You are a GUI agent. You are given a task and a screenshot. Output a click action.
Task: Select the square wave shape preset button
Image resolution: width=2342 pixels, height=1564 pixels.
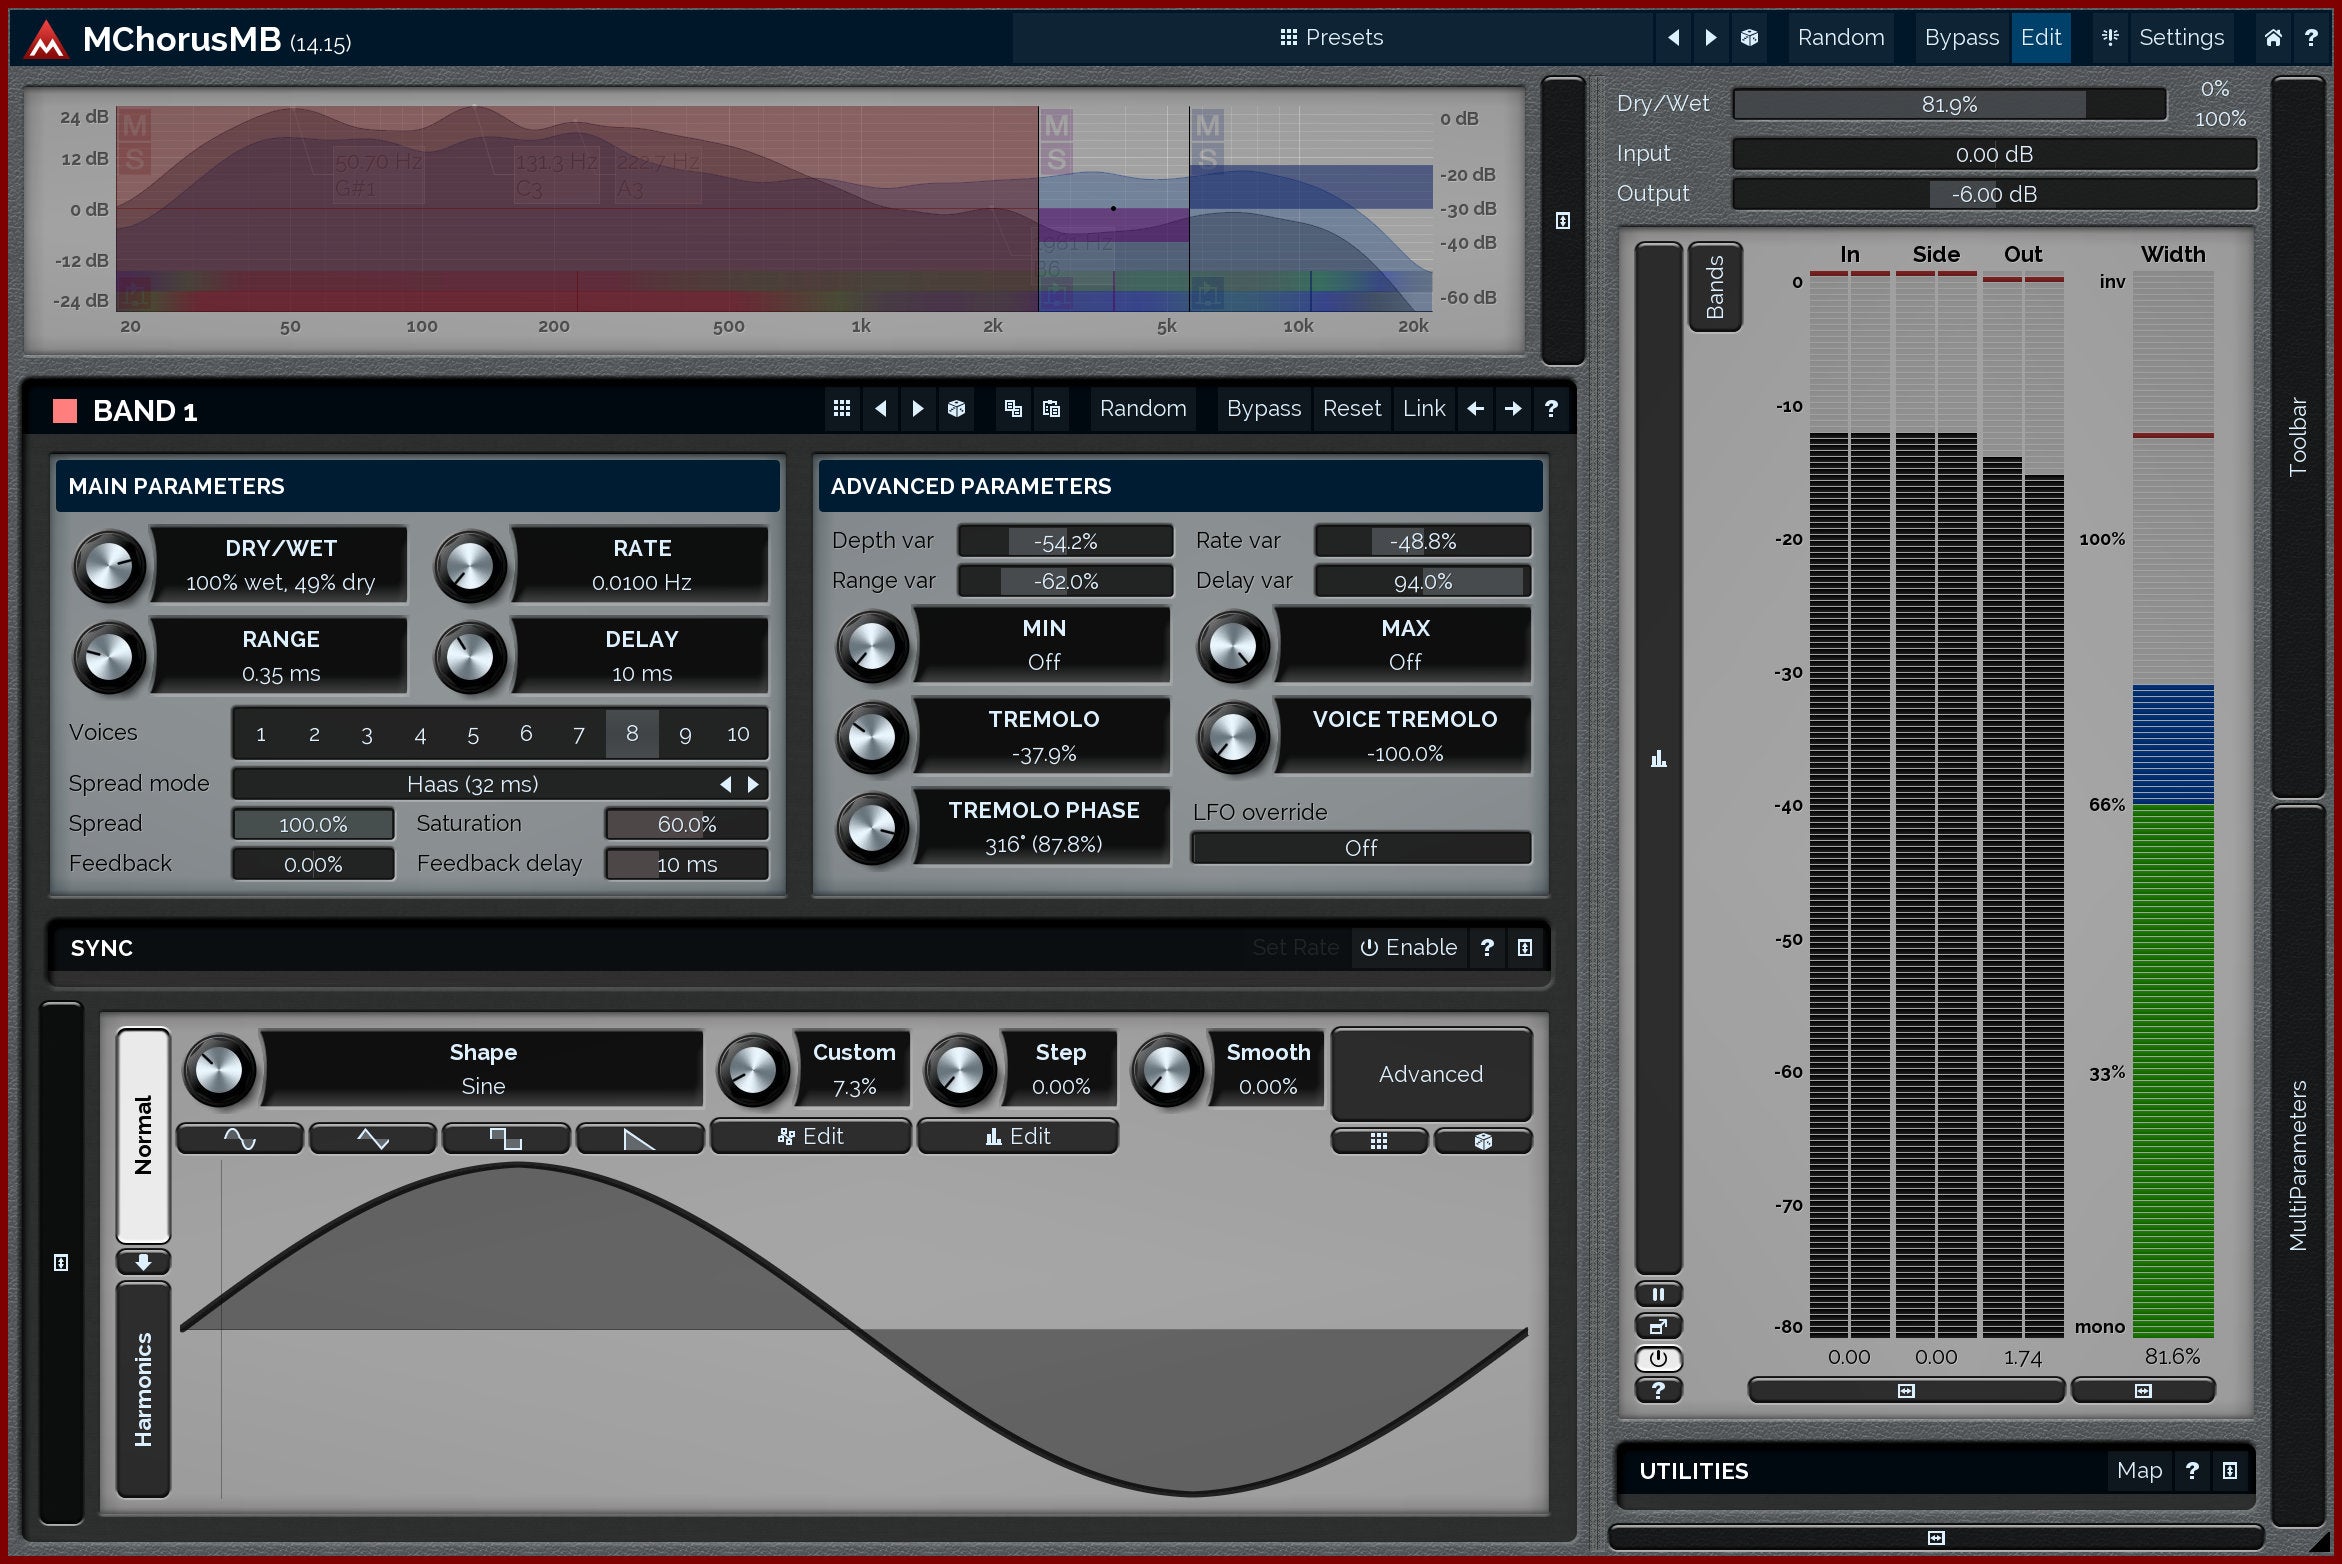[506, 1138]
